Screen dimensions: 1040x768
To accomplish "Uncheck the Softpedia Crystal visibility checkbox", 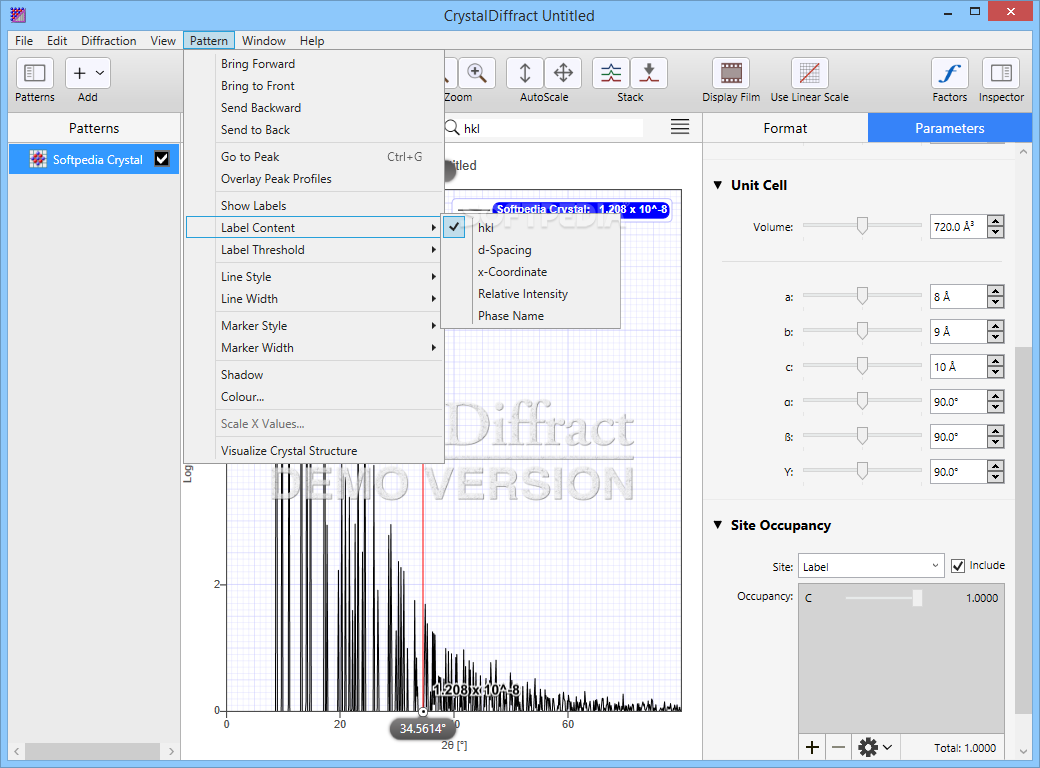I will [162, 159].
